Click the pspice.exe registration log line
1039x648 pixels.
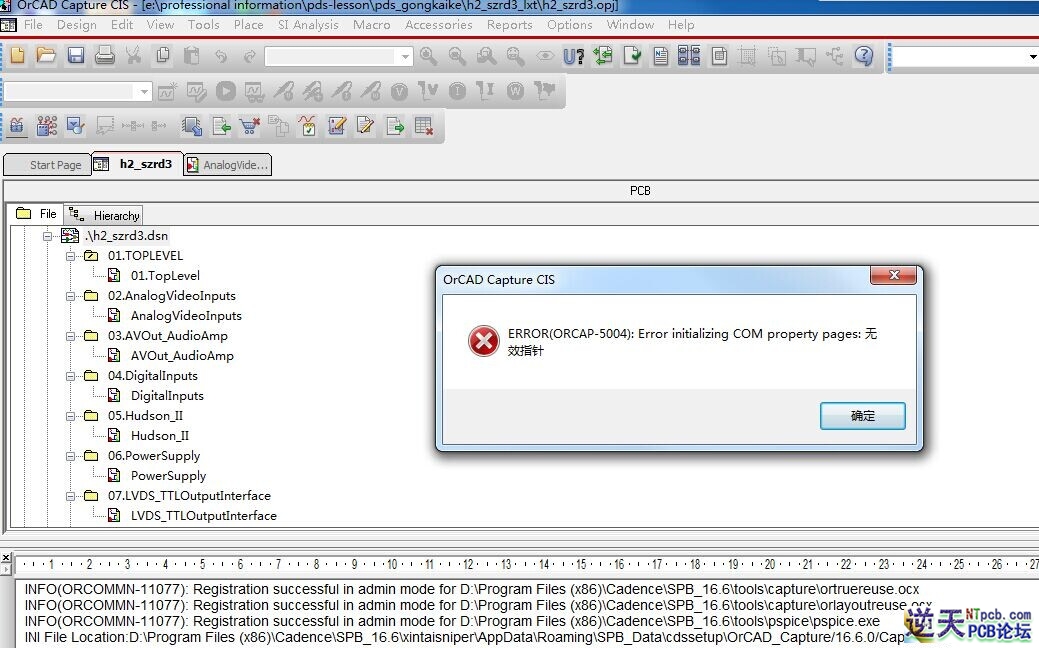[452, 621]
